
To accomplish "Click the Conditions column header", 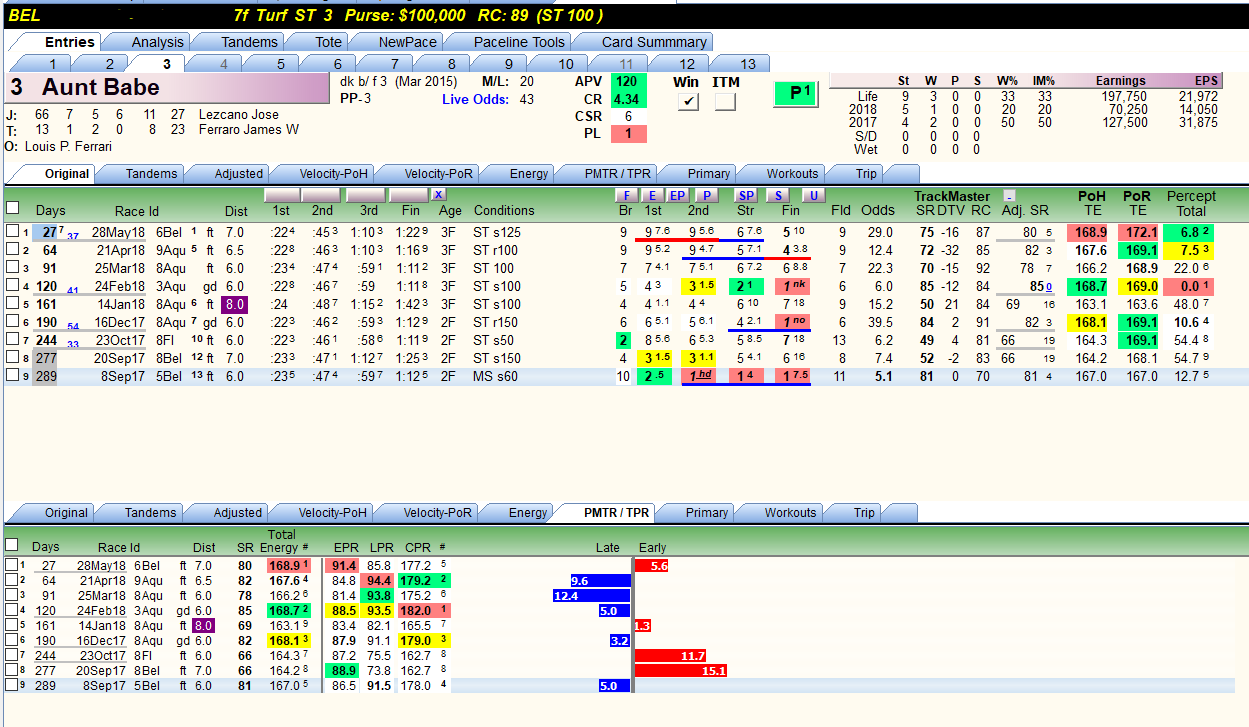I will [504, 211].
